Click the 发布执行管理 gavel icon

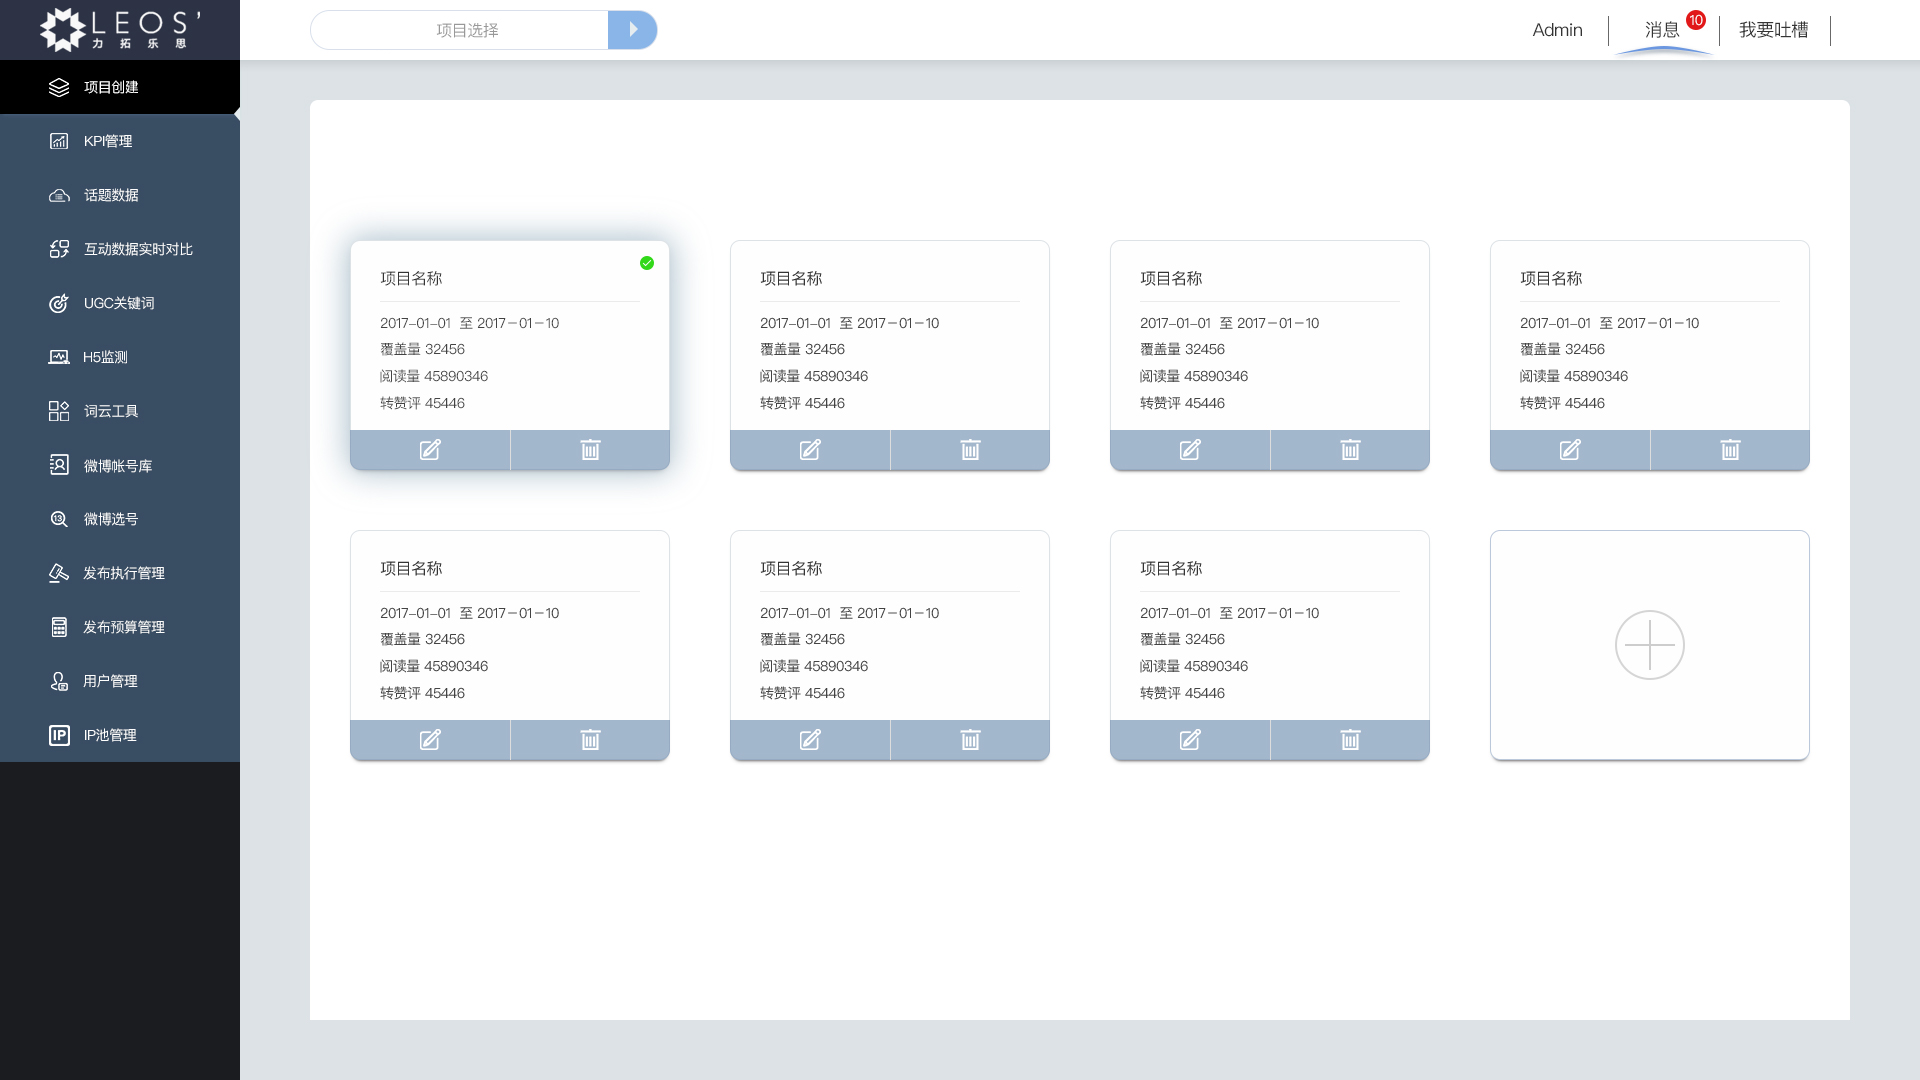point(59,573)
